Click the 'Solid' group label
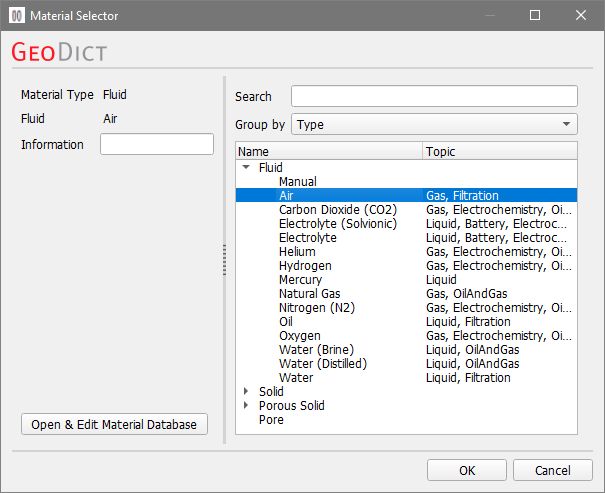 (x=271, y=391)
